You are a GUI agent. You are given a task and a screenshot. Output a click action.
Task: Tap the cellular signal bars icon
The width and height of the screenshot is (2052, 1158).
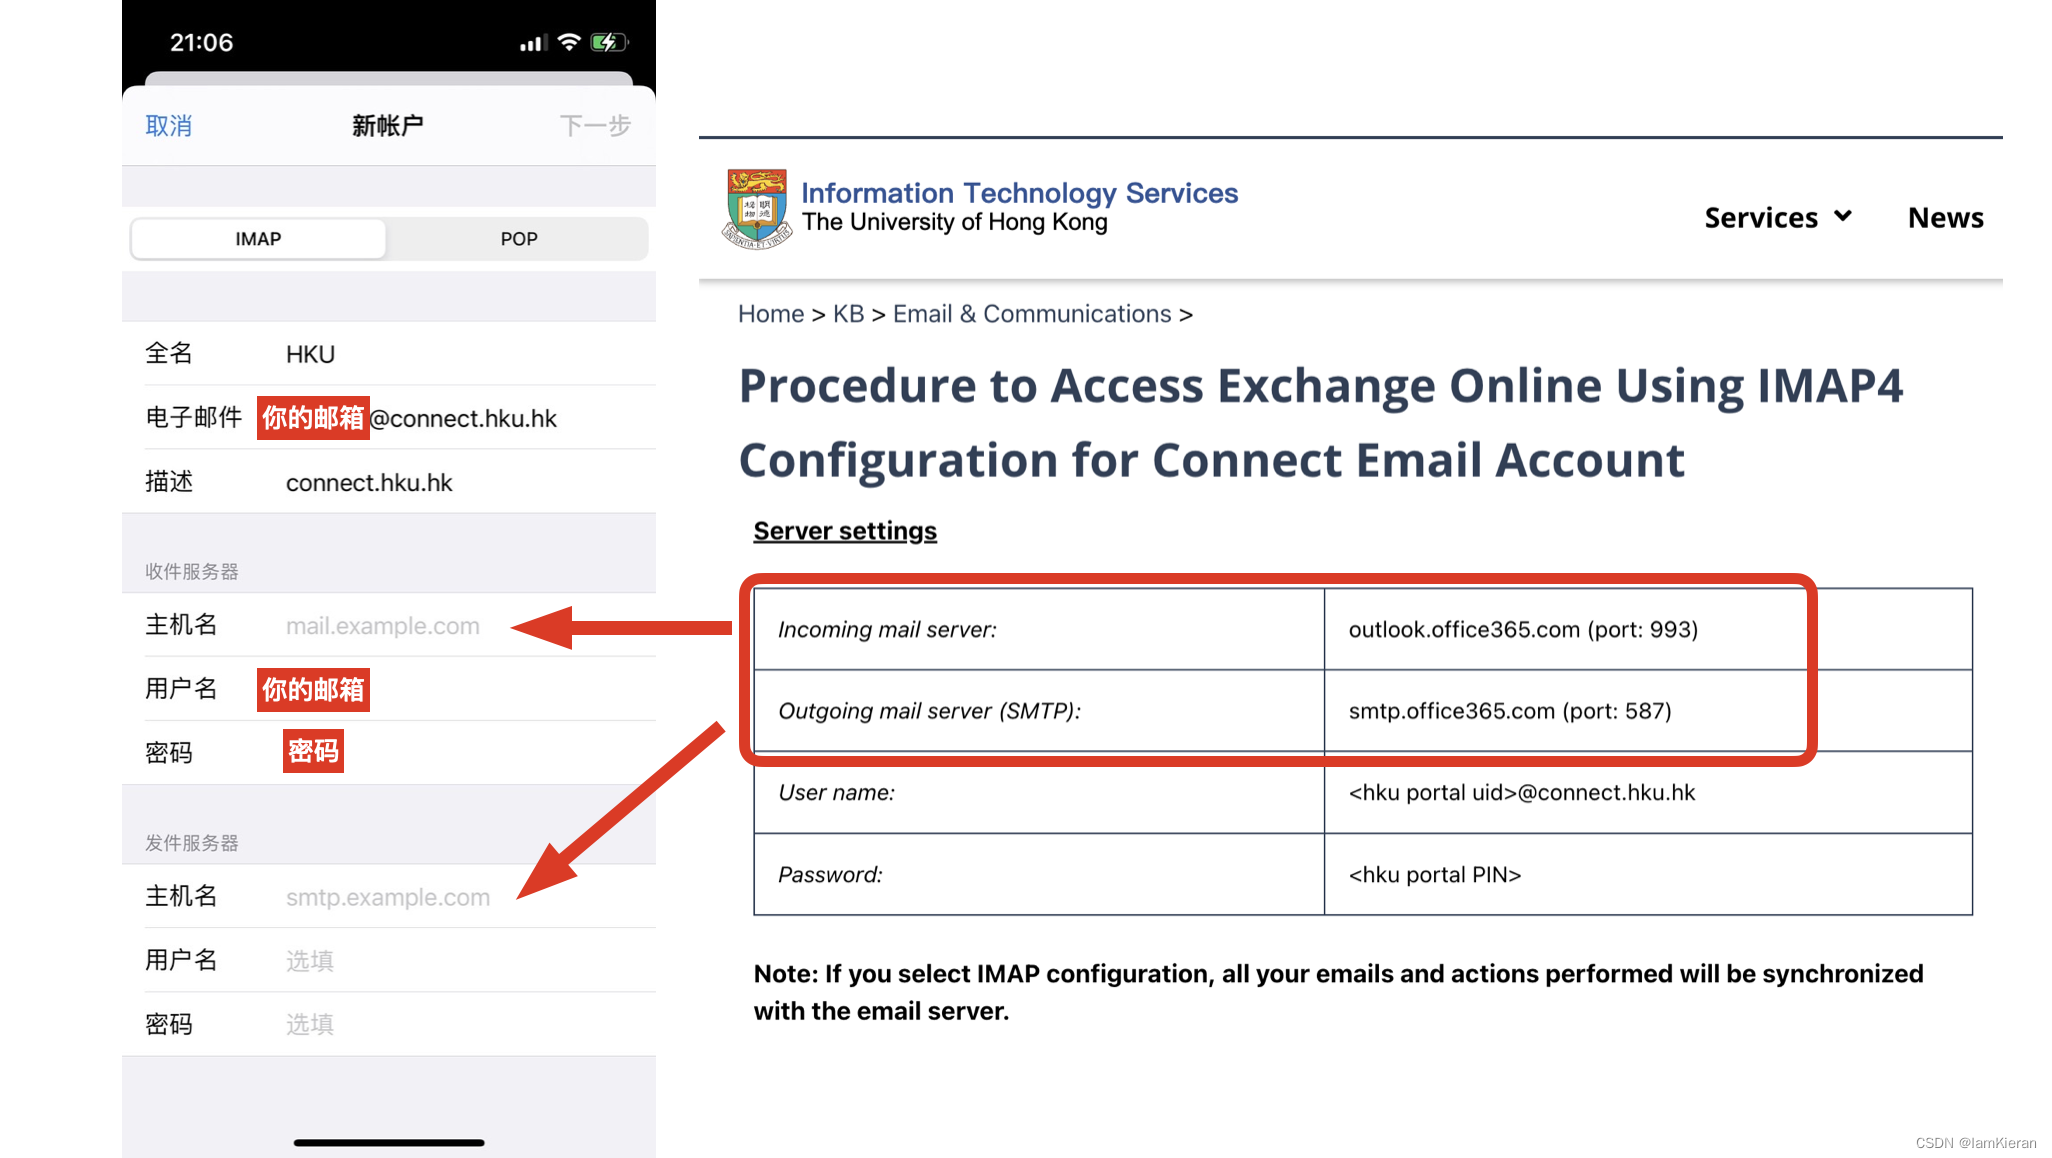pos(532,43)
